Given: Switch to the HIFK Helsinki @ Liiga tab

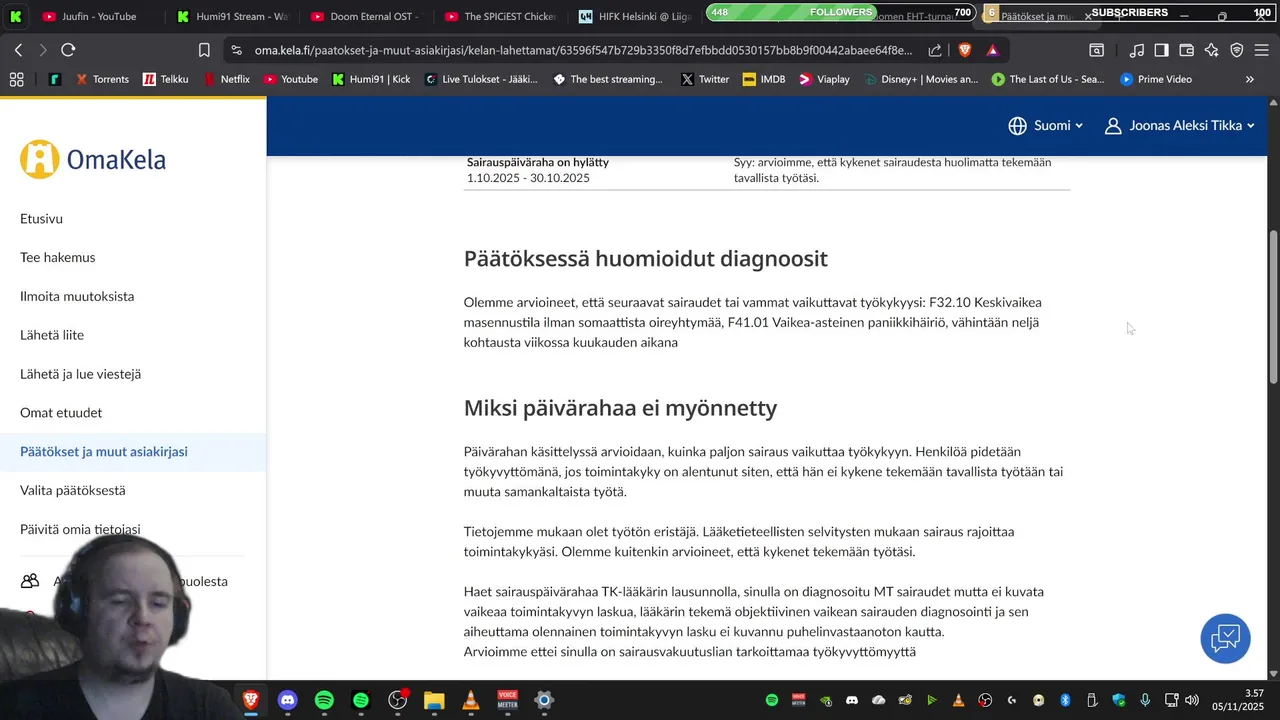Looking at the screenshot, I should (635, 16).
